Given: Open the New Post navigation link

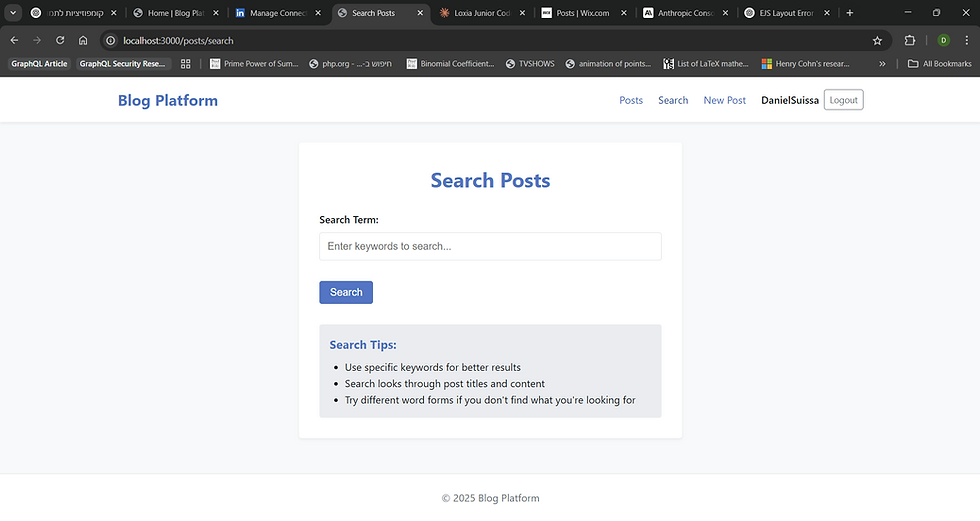Looking at the screenshot, I should 724,100.
